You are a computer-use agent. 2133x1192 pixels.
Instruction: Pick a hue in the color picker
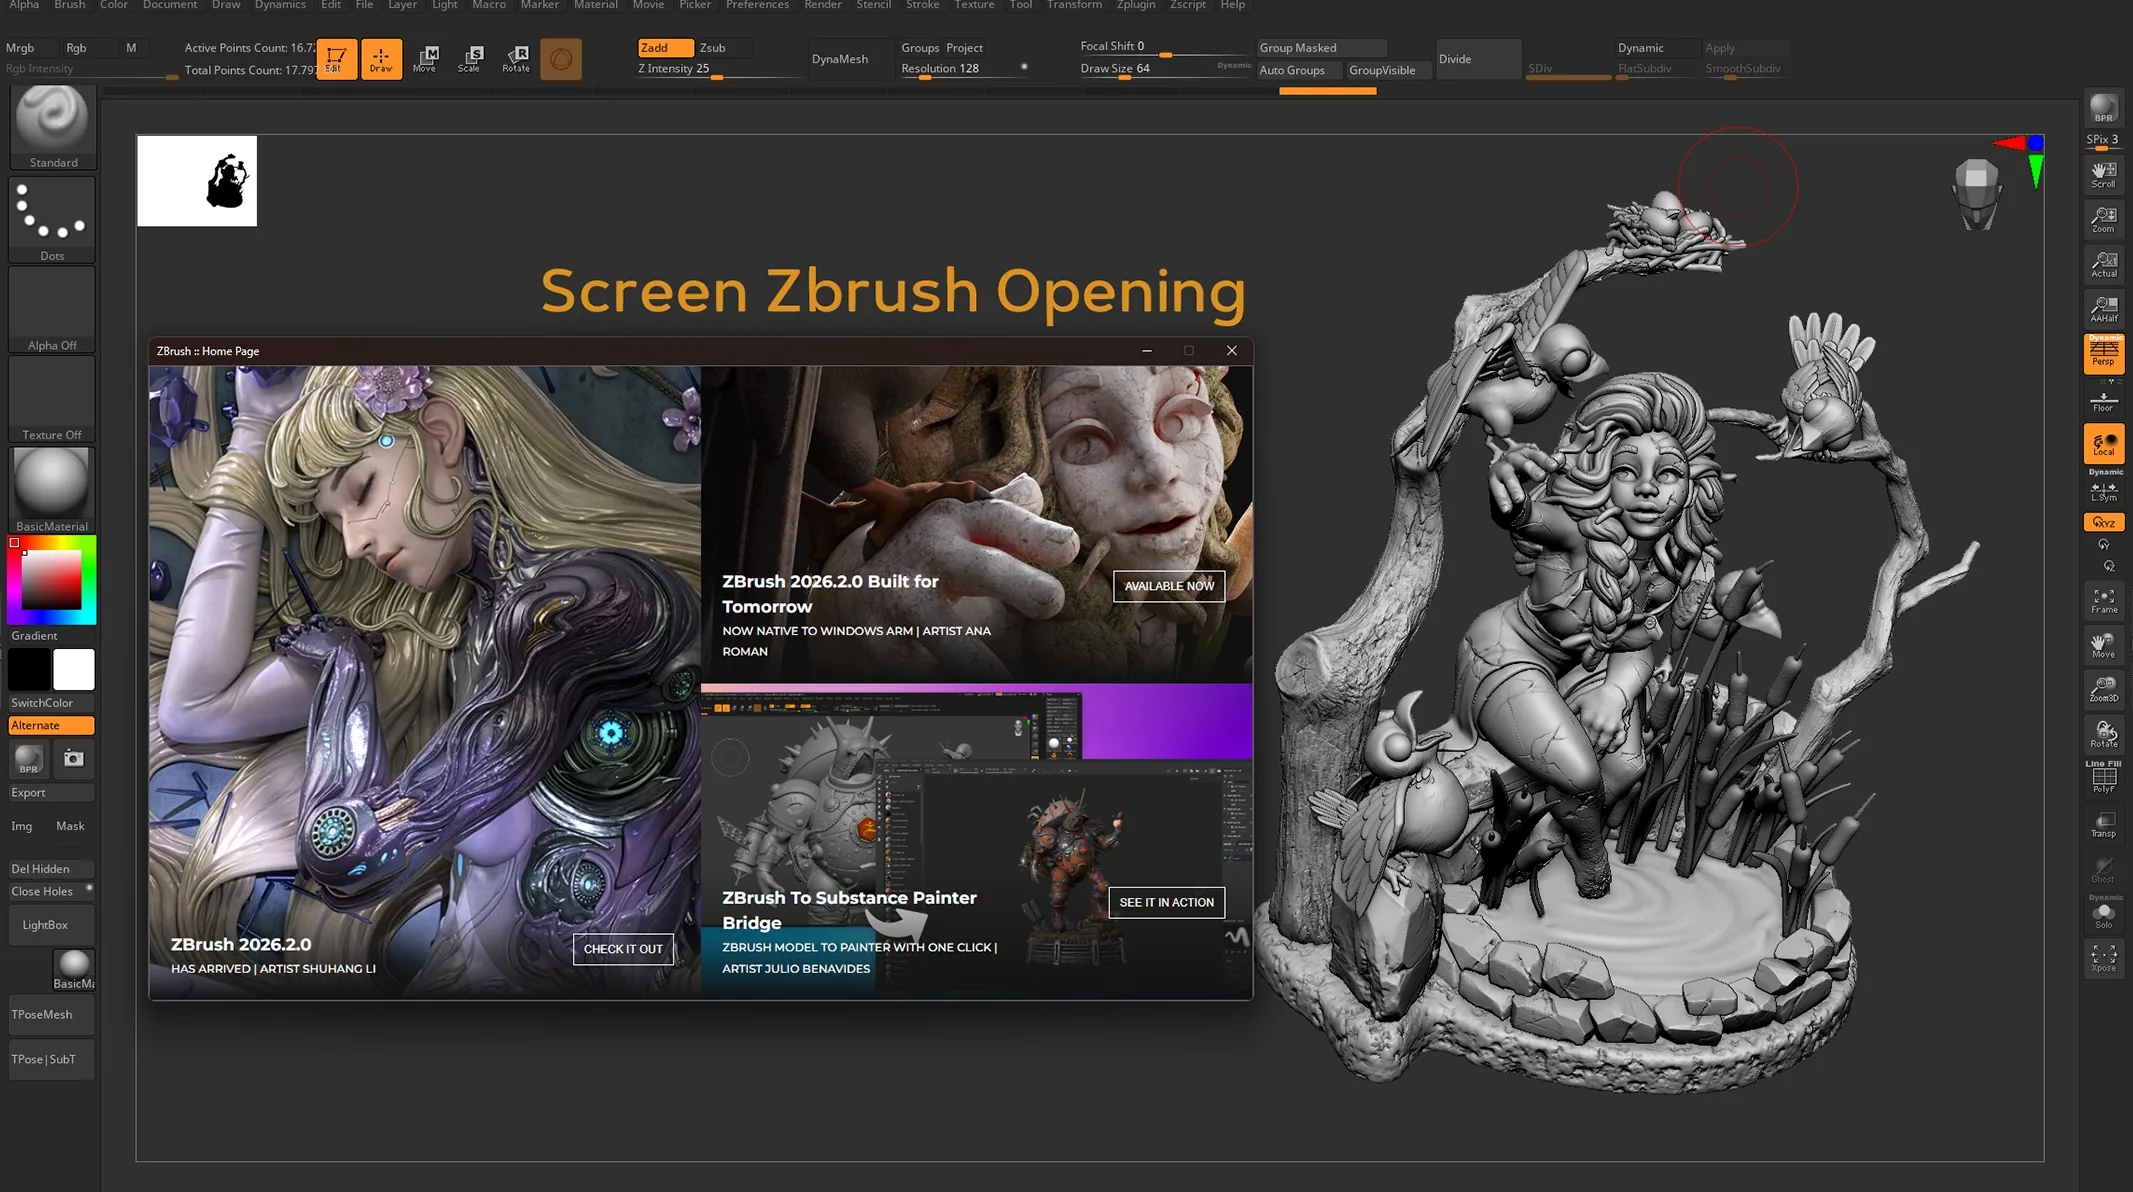point(52,580)
